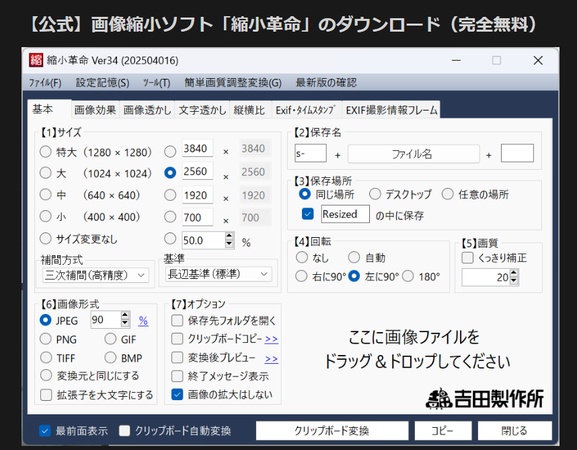The image size is (577, 450).
Task: Switch to the 画像効果 tab
Action: (95, 110)
